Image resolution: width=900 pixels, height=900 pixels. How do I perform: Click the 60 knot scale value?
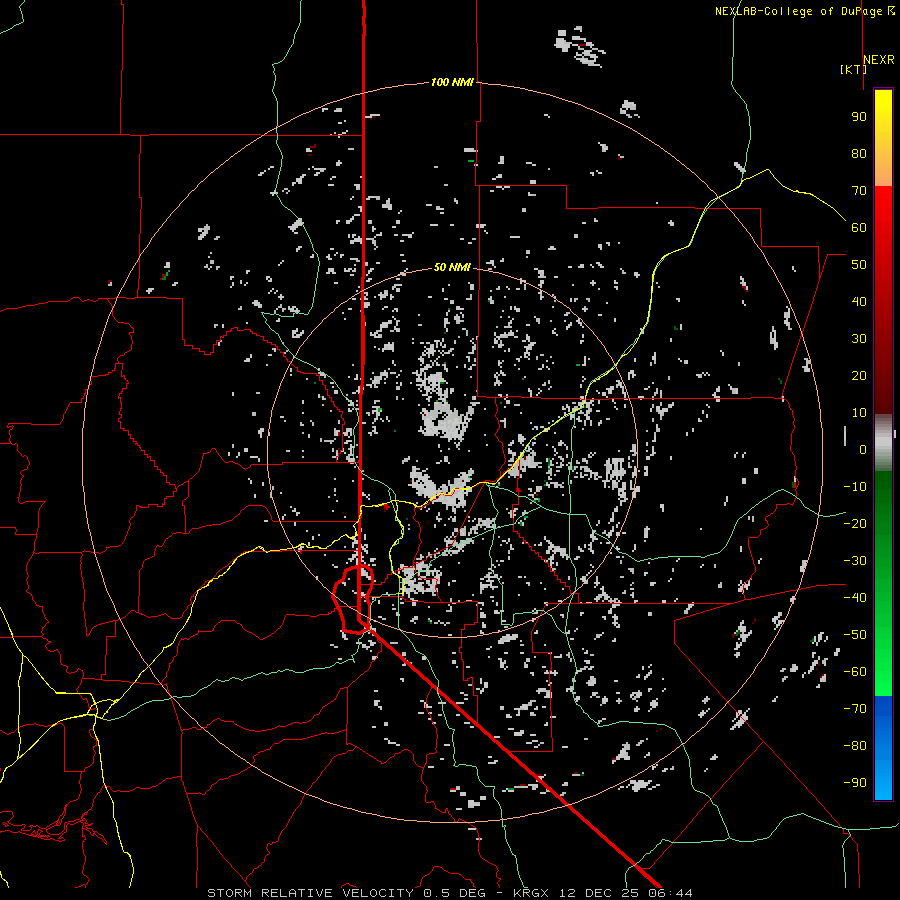click(x=859, y=227)
